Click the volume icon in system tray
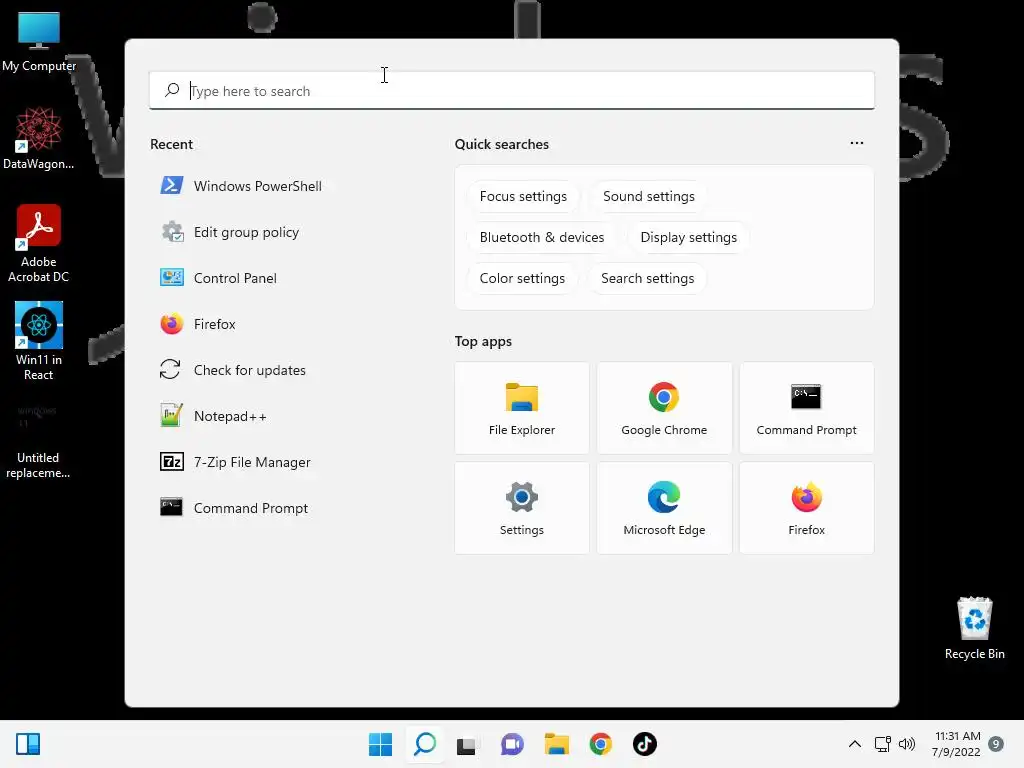 (907, 744)
